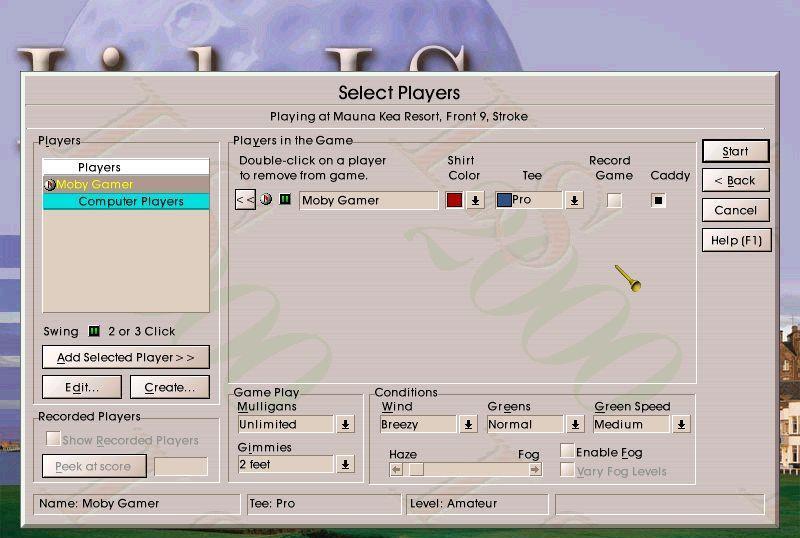Open the Tee dropdown set to Pro
The width and height of the screenshot is (800, 538).
(574, 200)
